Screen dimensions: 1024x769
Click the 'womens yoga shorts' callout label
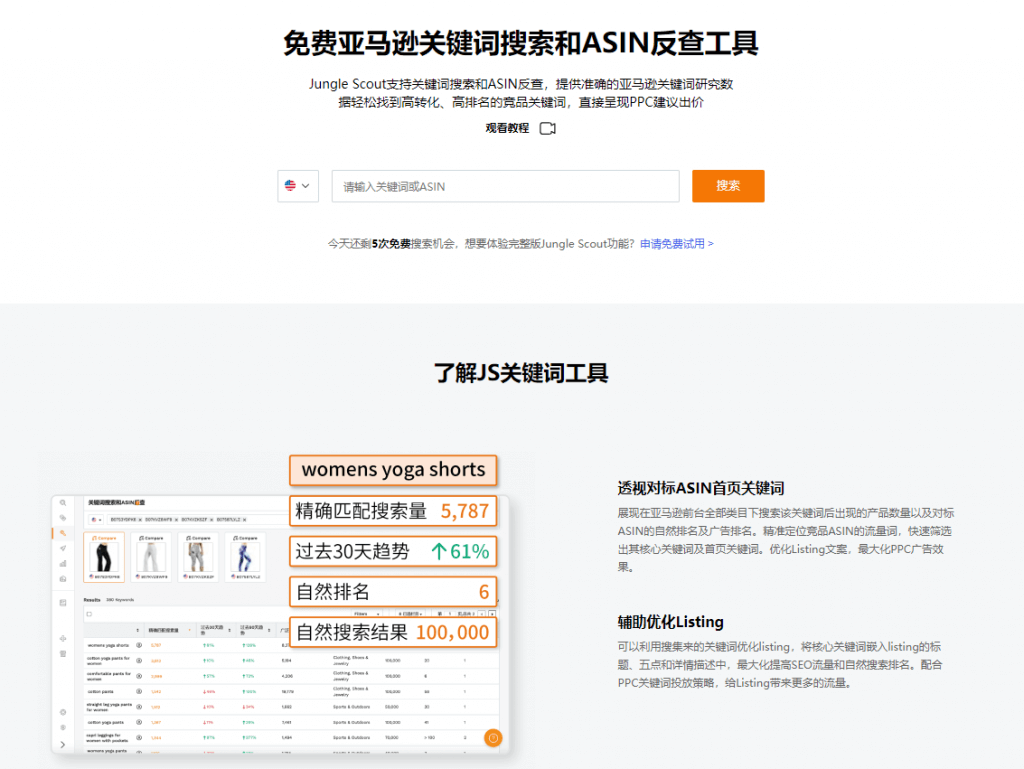coord(393,470)
